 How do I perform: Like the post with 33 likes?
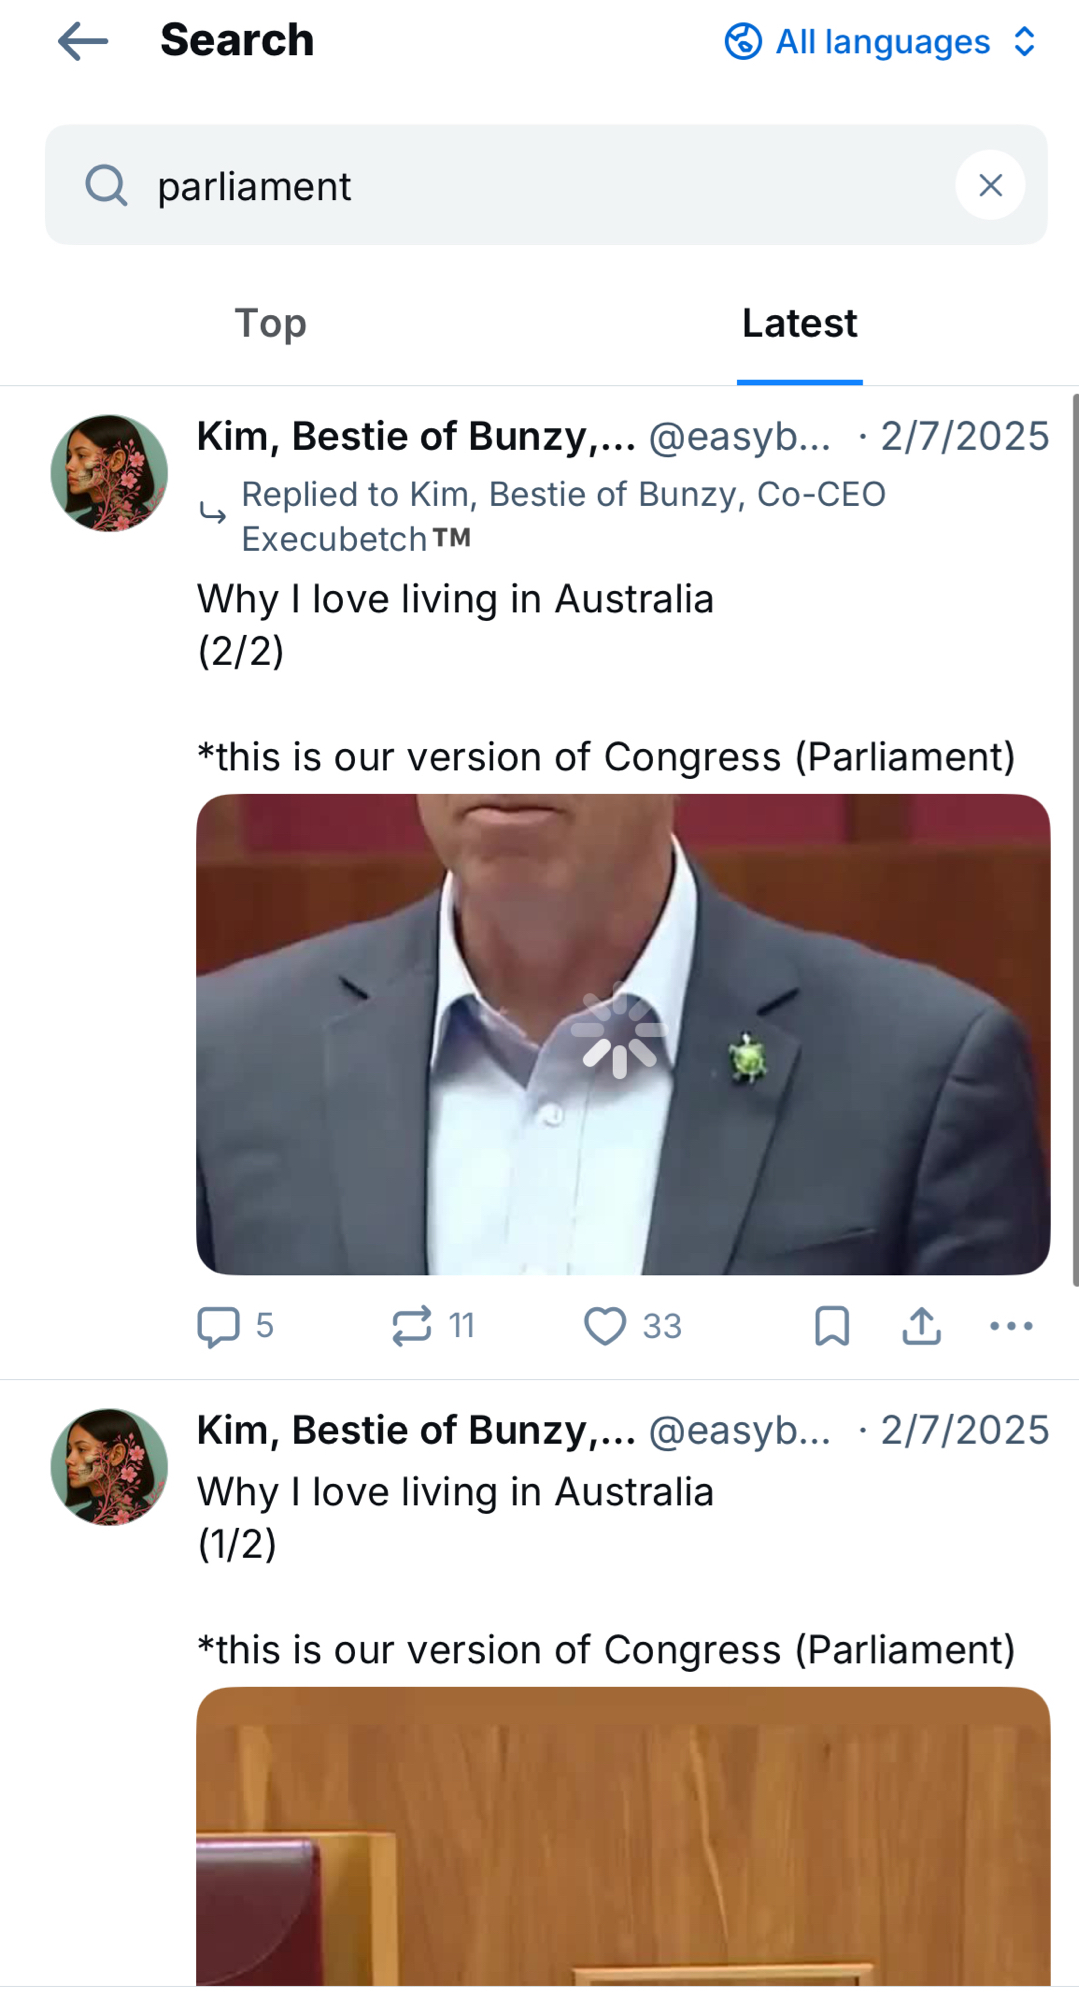click(x=606, y=1326)
